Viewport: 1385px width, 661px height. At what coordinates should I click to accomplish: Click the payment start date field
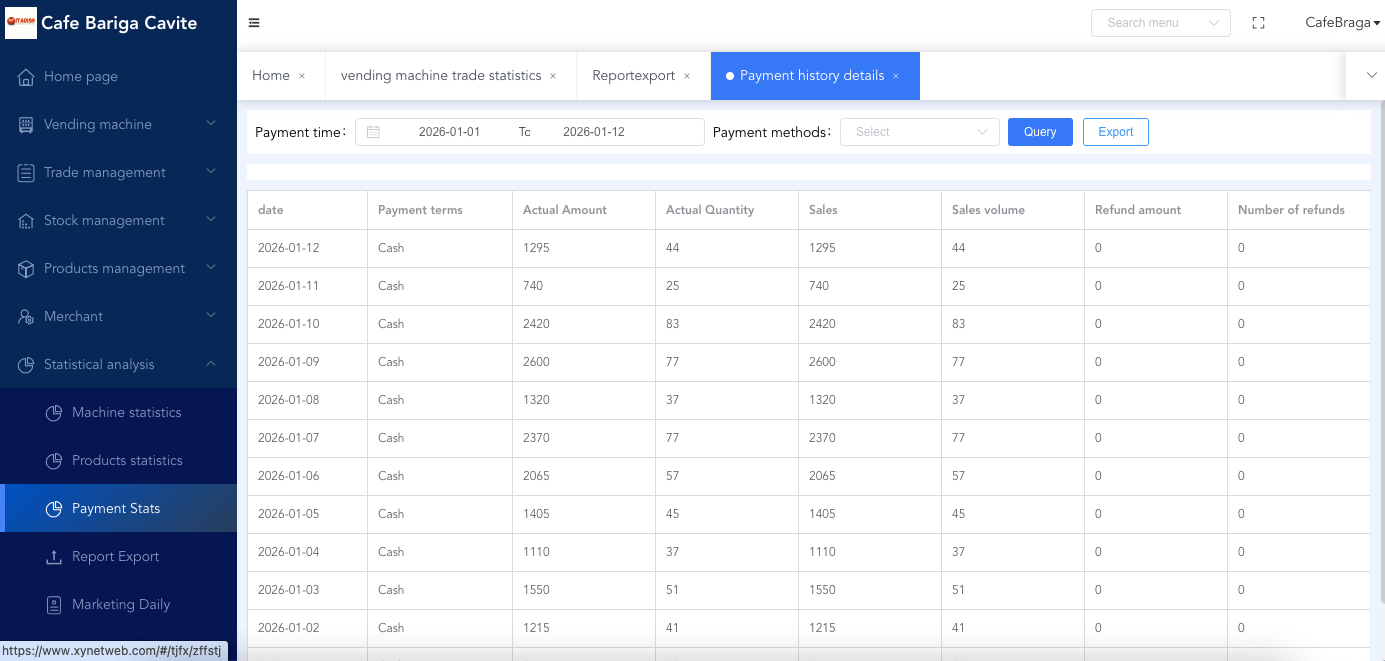(449, 132)
